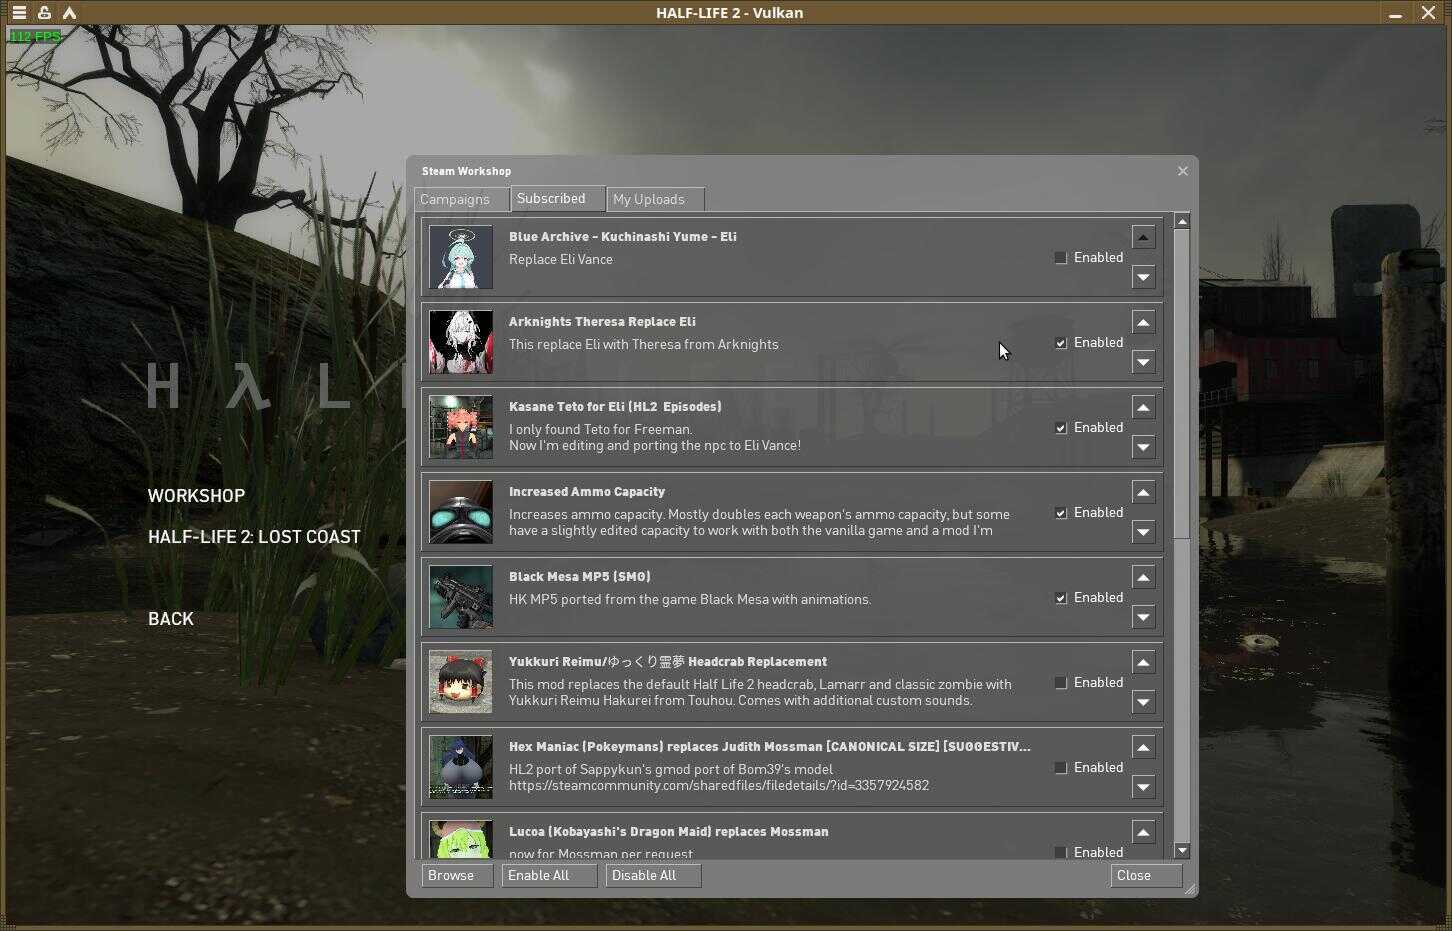Viewport: 1452px width, 931px height.
Task: Enable Yukkuri Reimu Headcrab Replacement checkbox
Action: [x=1061, y=683]
